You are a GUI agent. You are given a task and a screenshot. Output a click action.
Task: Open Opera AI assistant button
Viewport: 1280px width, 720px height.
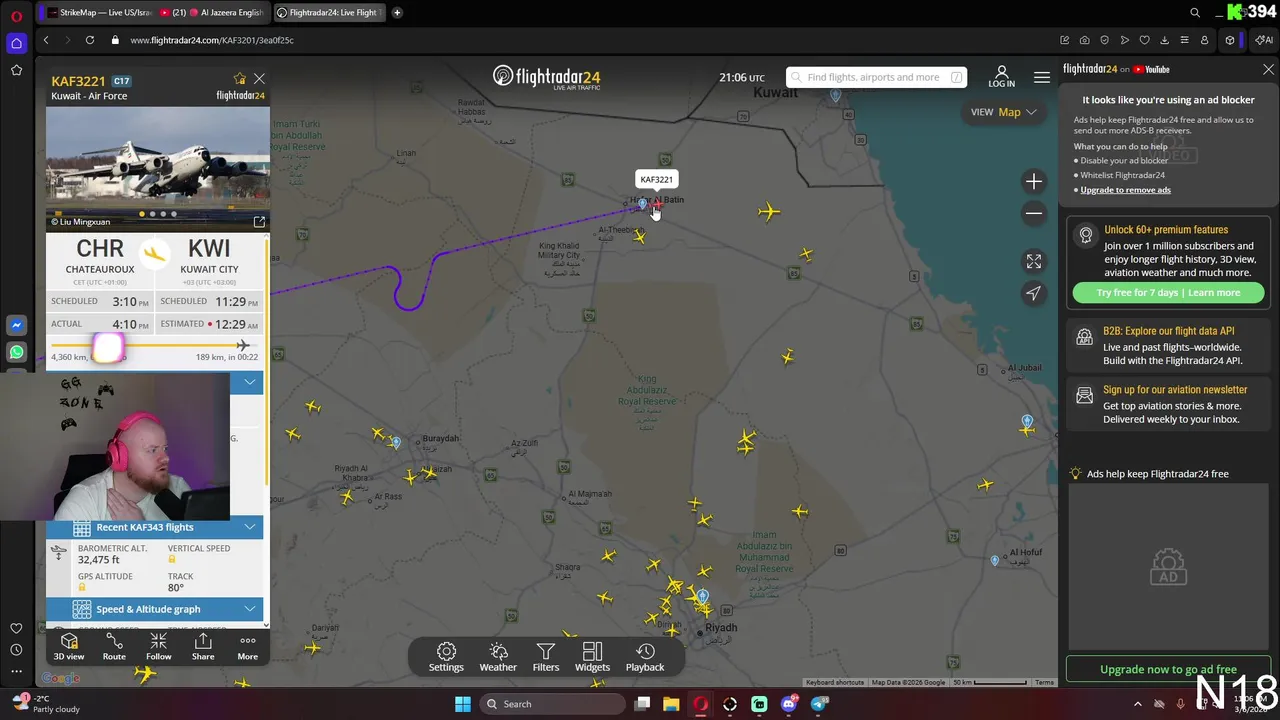click(1264, 40)
